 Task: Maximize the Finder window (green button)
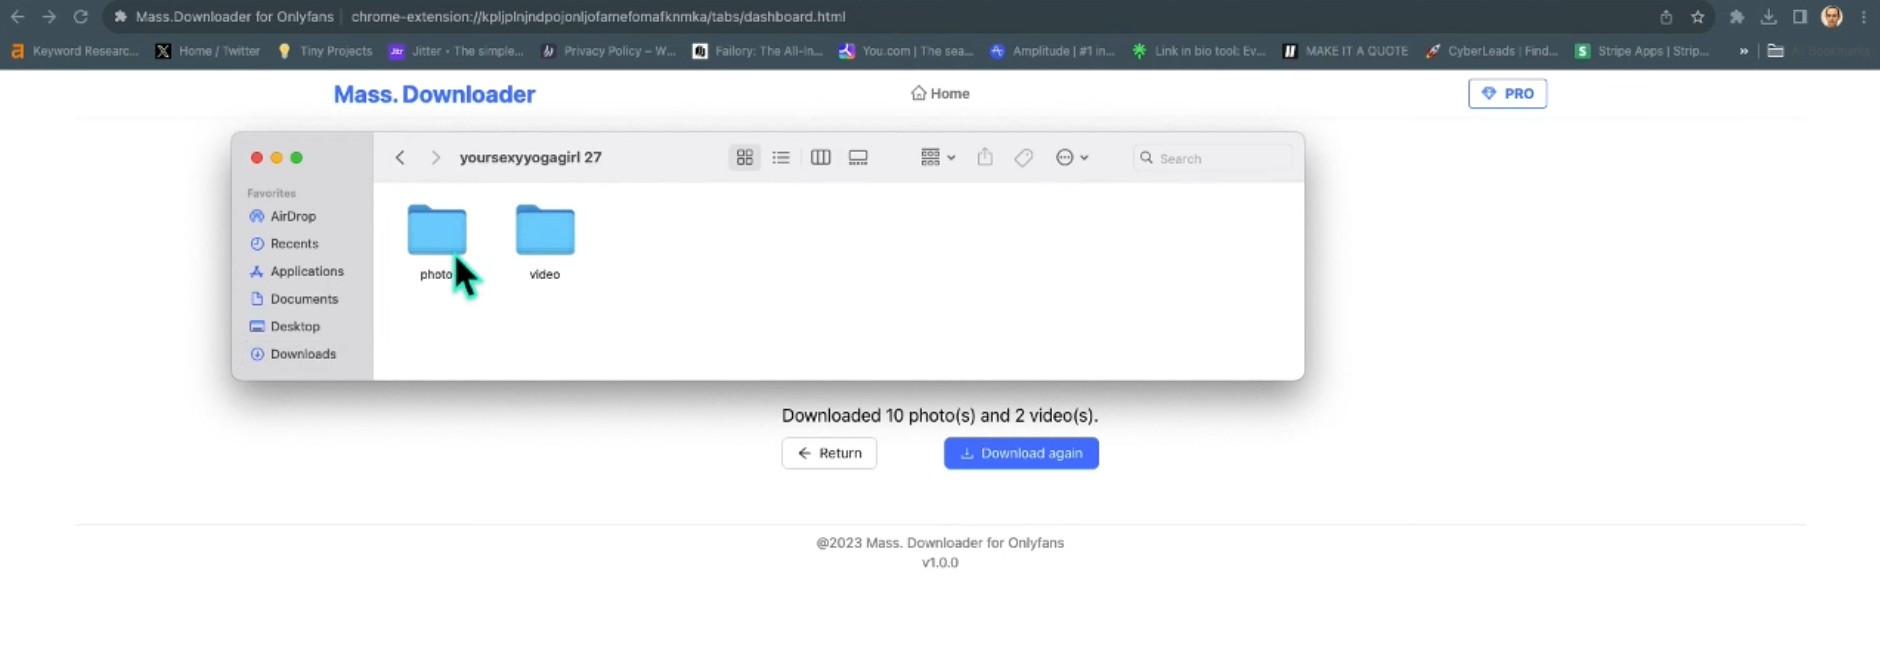click(297, 158)
